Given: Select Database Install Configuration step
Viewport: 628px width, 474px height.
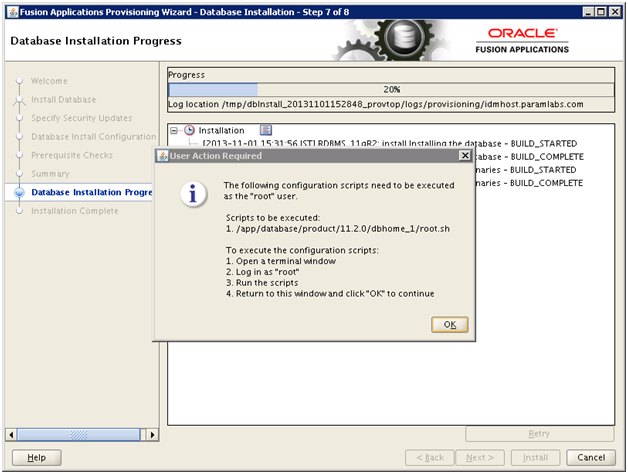Looking at the screenshot, I should coord(94,137).
